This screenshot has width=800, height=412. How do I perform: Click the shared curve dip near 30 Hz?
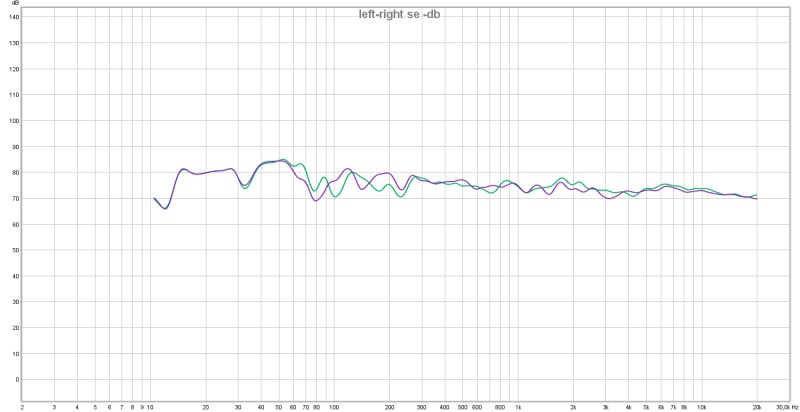244,187
